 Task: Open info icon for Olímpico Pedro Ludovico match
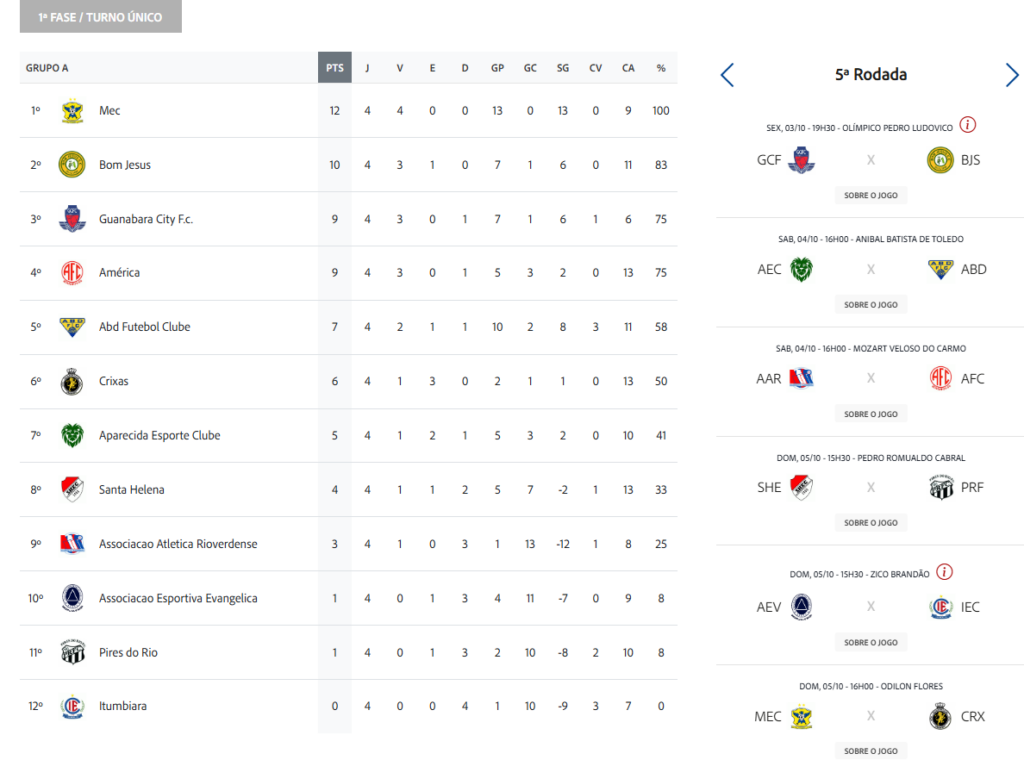[x=967, y=125]
